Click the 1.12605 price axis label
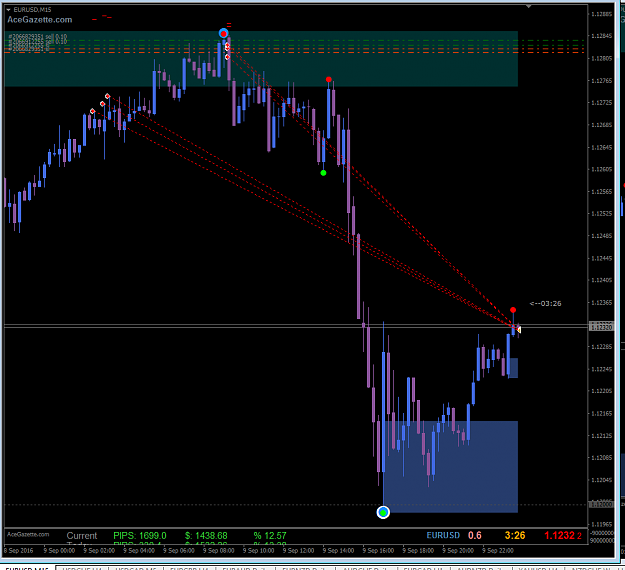 [x=601, y=169]
